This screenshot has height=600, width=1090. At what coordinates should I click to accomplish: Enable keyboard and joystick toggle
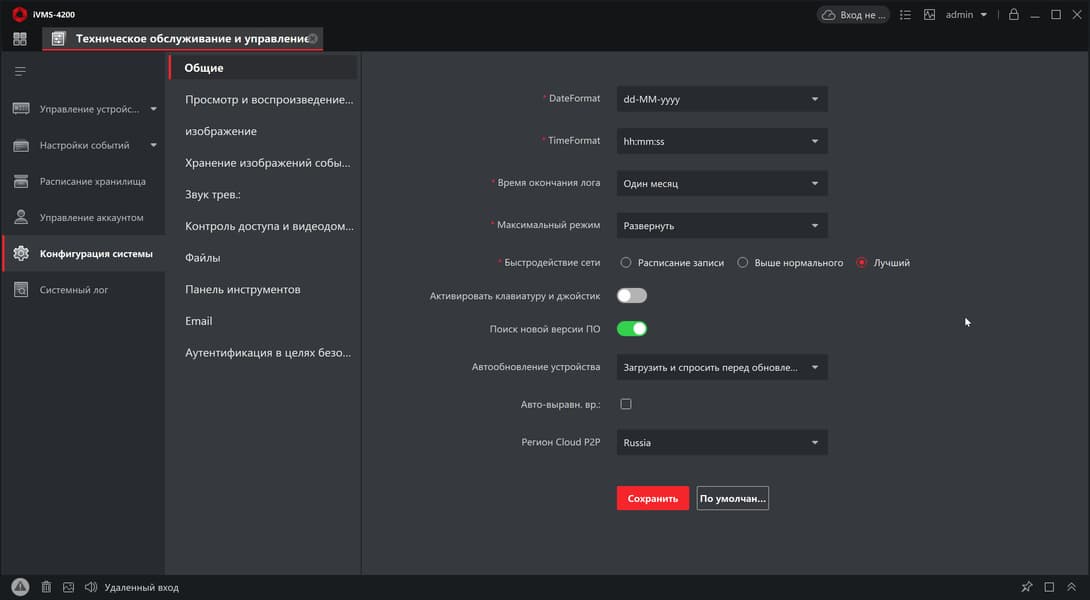632,296
